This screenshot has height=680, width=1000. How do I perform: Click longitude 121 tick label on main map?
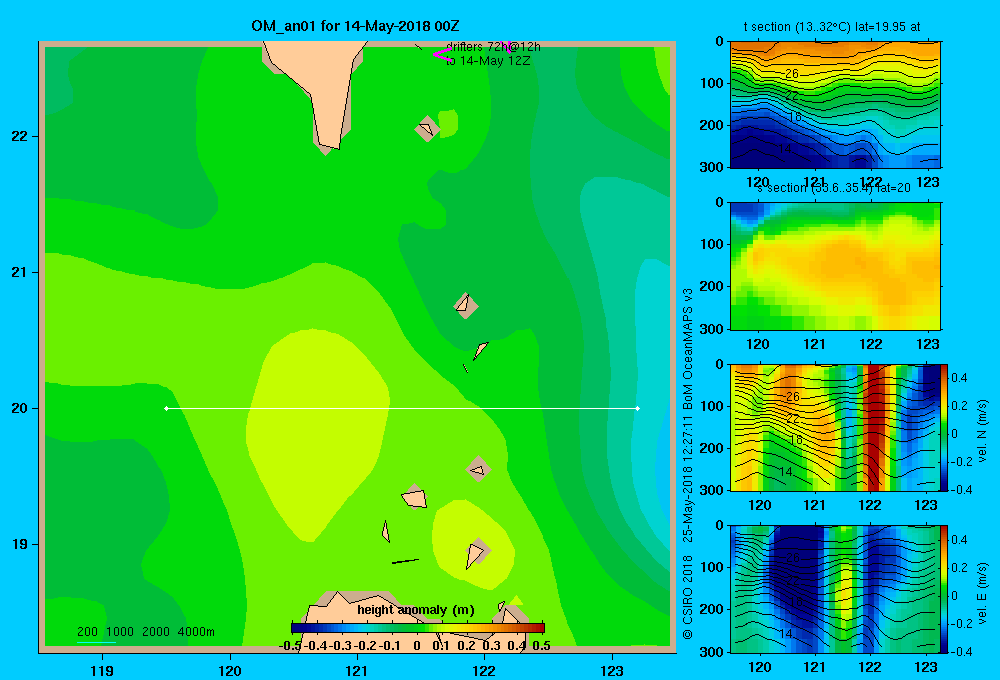coord(357,670)
